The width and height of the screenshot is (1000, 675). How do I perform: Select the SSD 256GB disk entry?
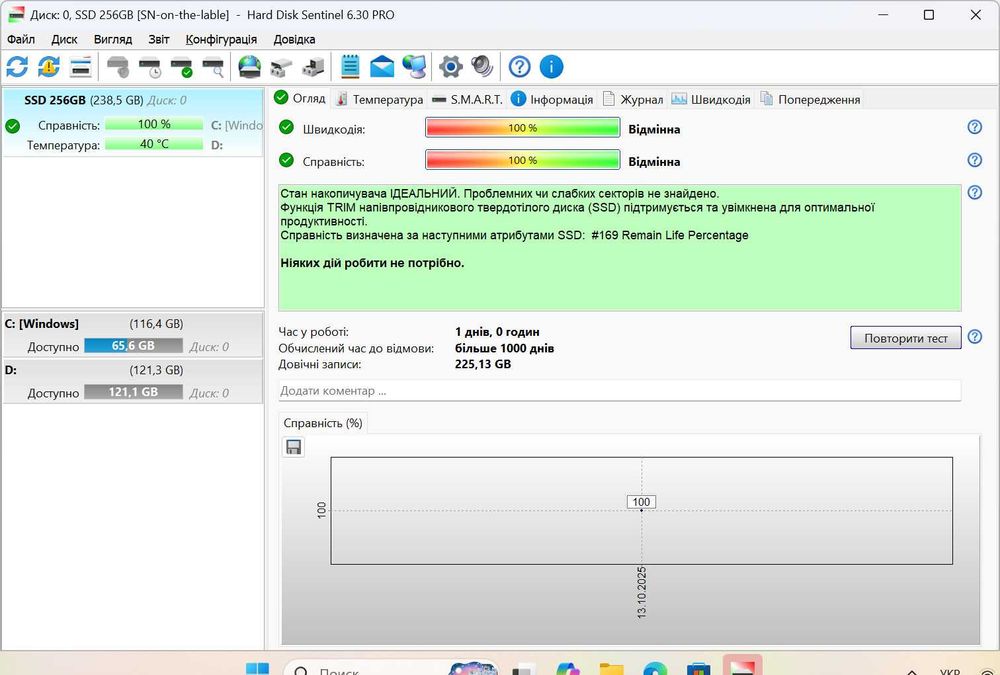(x=133, y=122)
